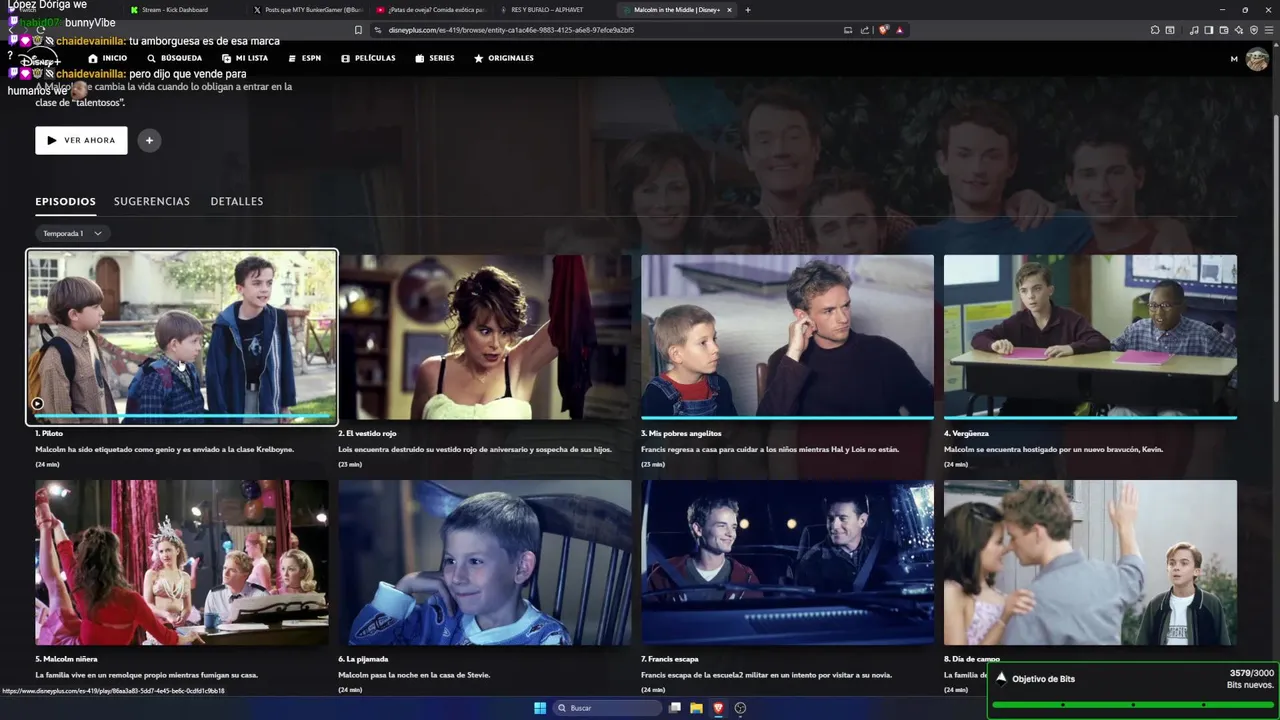Open the INICIO home icon link
The height and width of the screenshot is (720, 1280).
pyautogui.click(x=108, y=58)
